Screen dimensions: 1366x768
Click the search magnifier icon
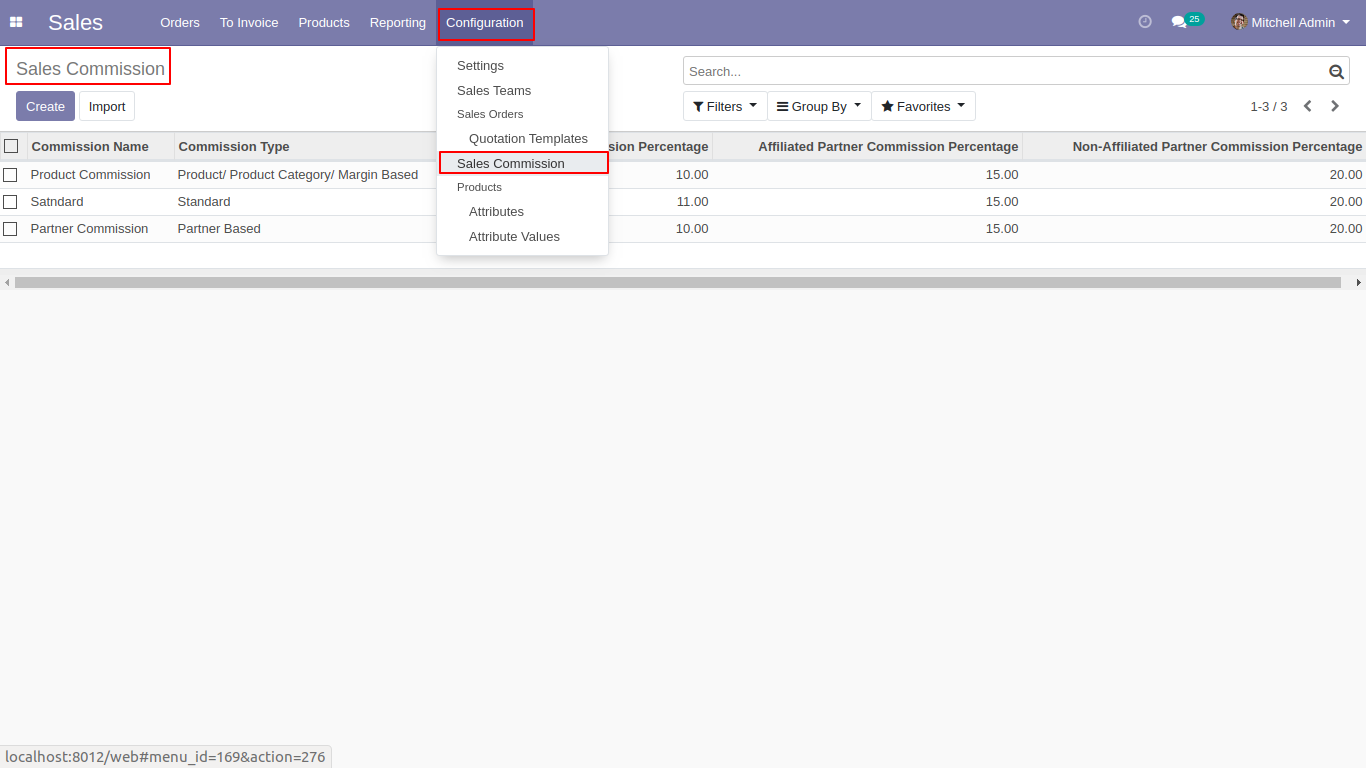(1336, 71)
